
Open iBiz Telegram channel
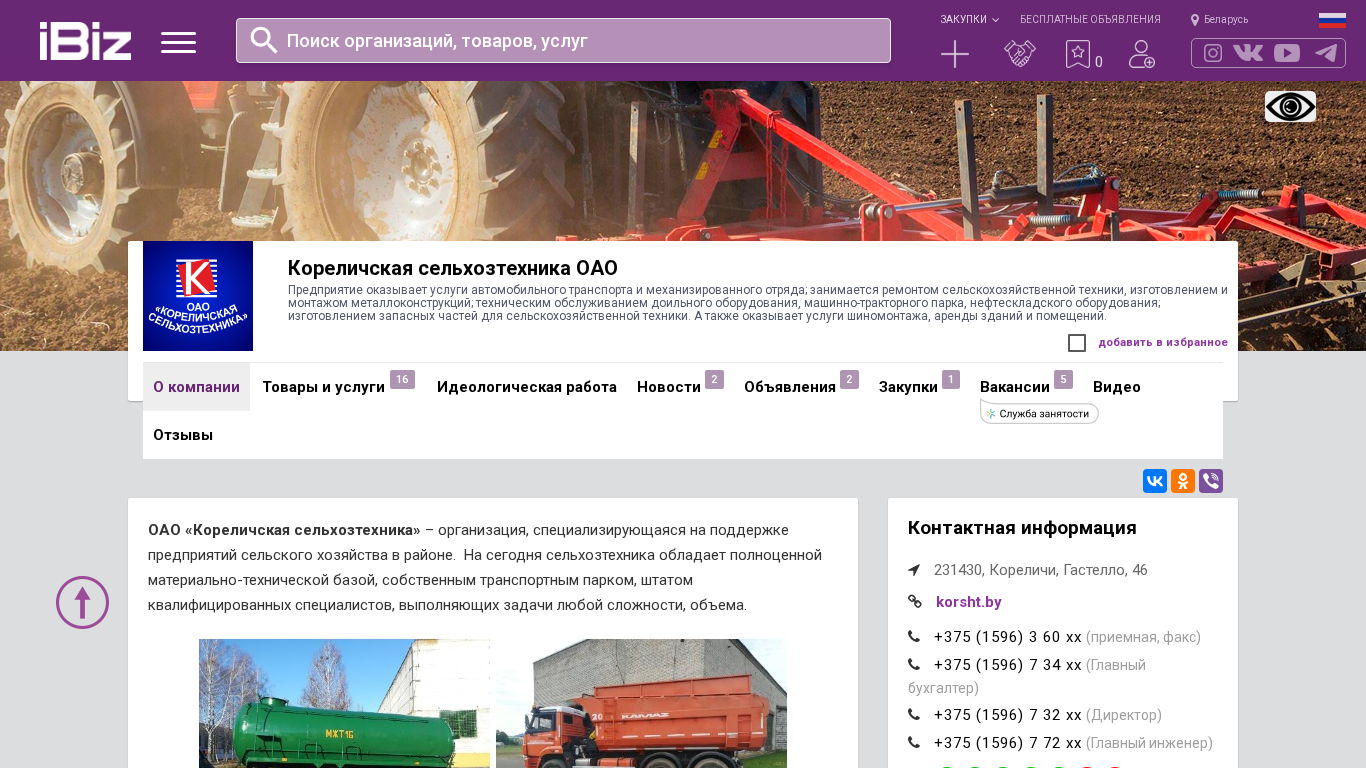click(x=1326, y=53)
